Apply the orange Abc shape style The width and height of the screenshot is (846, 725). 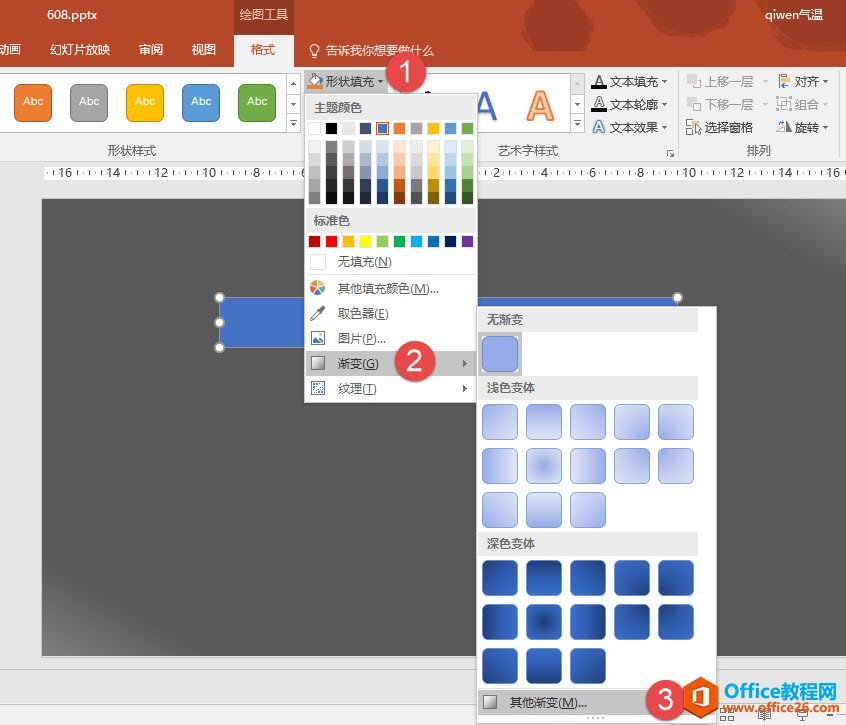[x=33, y=102]
